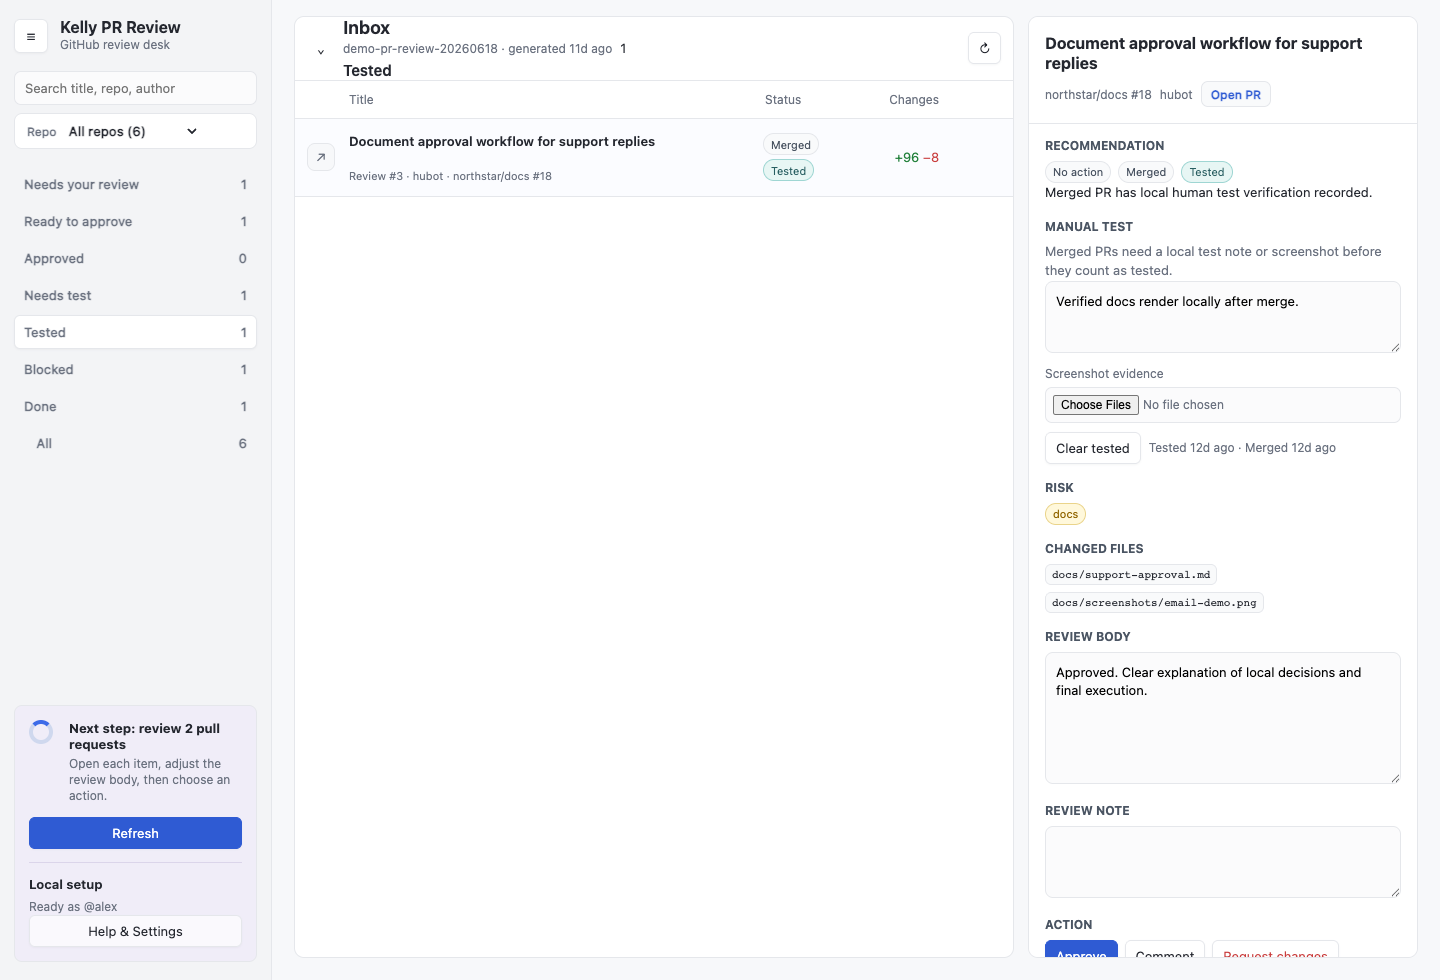Click Choose Files for screenshot evidence
The width and height of the screenshot is (1440, 980).
pyautogui.click(x=1095, y=405)
